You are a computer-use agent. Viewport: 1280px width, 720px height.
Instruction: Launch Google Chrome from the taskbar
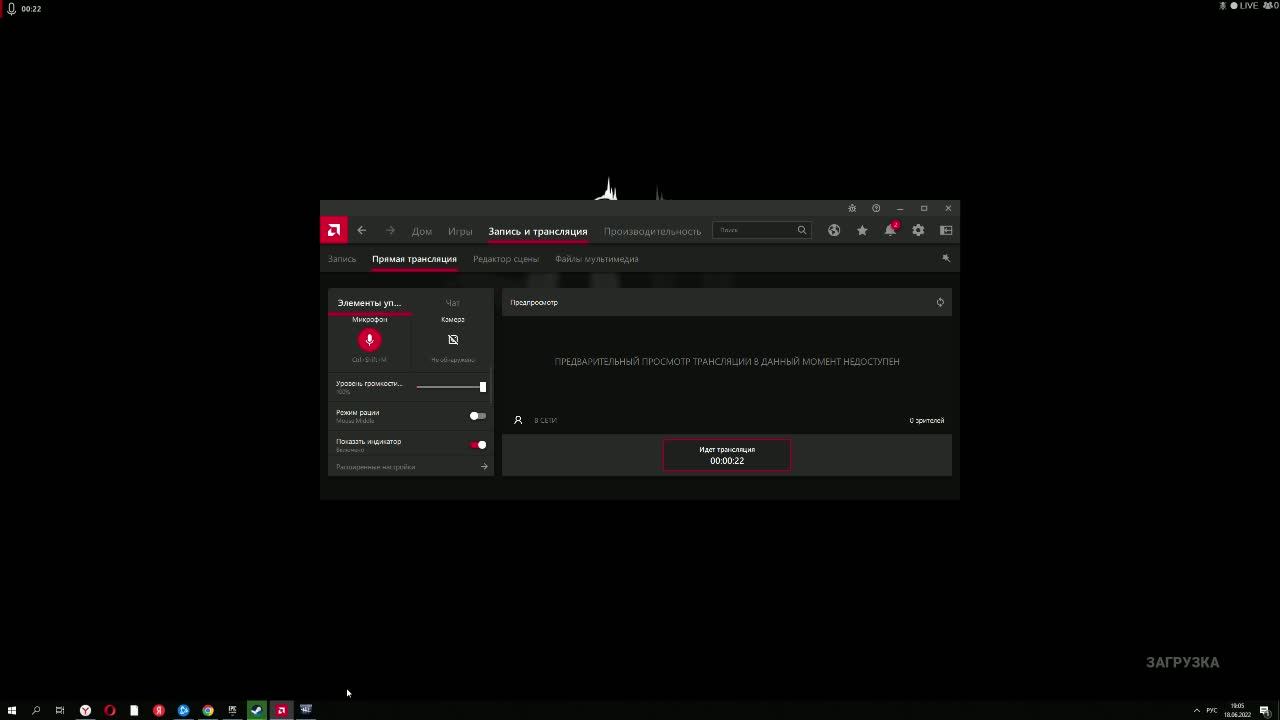coord(208,710)
